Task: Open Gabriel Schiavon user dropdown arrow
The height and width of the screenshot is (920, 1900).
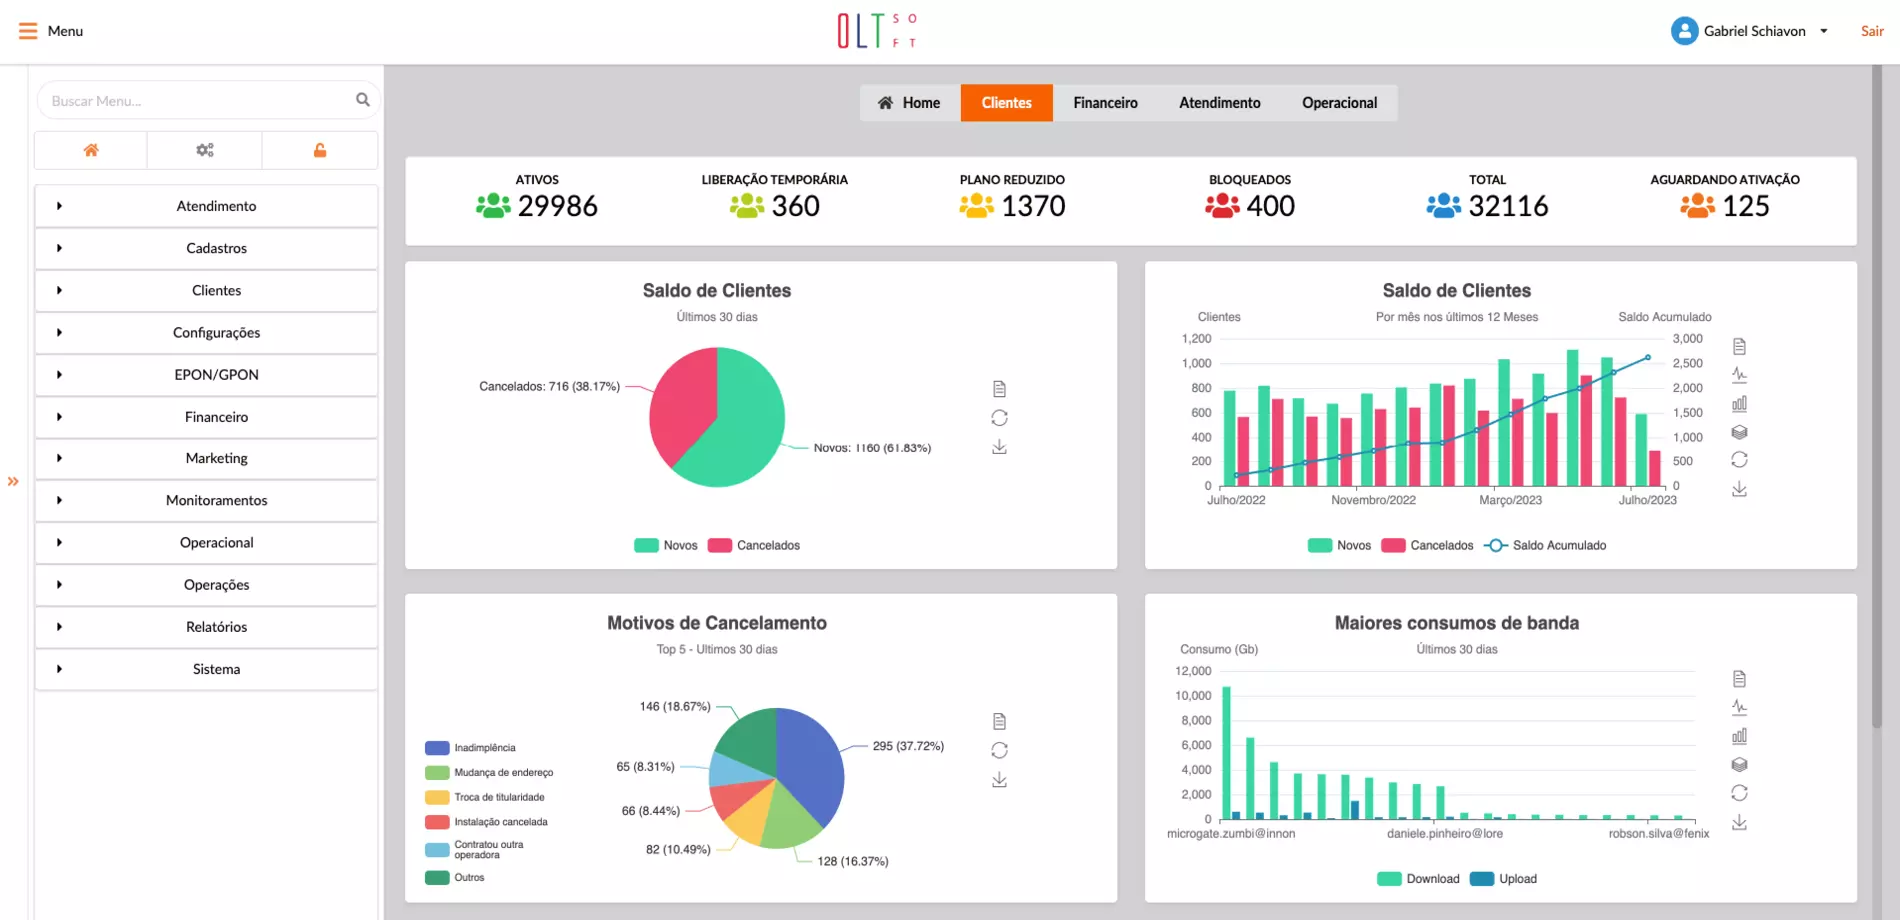Action: click(1824, 31)
